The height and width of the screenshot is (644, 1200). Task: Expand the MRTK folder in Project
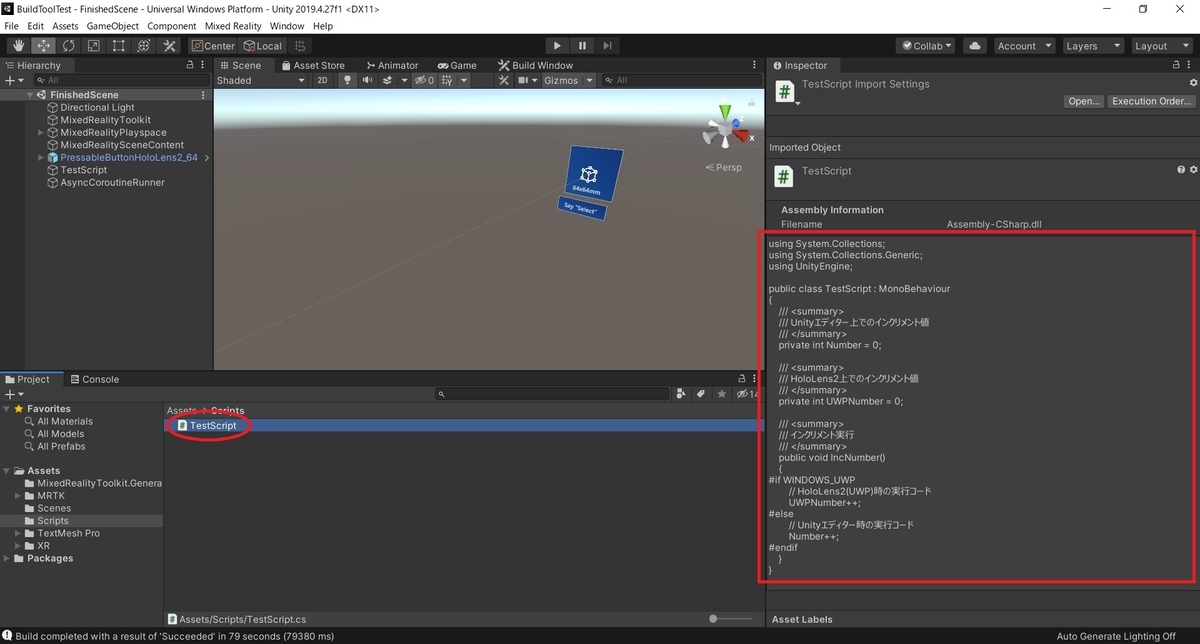click(x=19, y=495)
